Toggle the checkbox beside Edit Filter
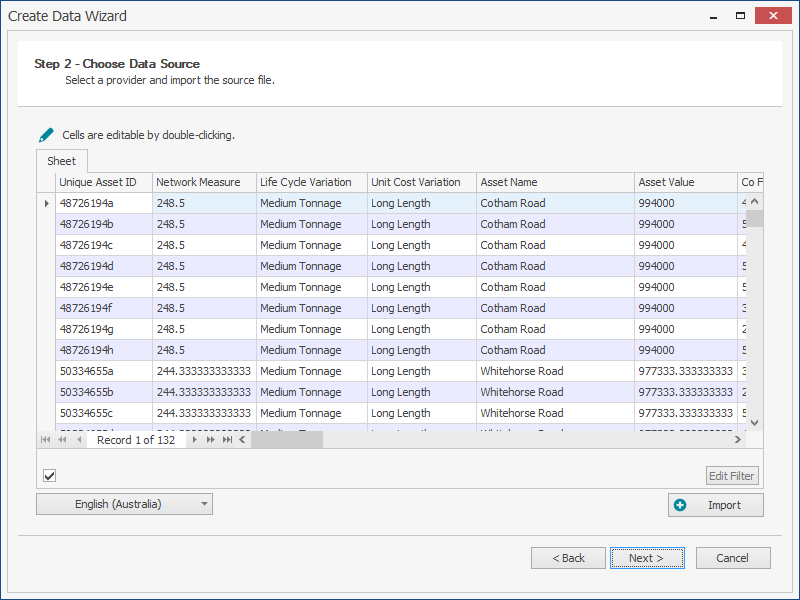 49,476
